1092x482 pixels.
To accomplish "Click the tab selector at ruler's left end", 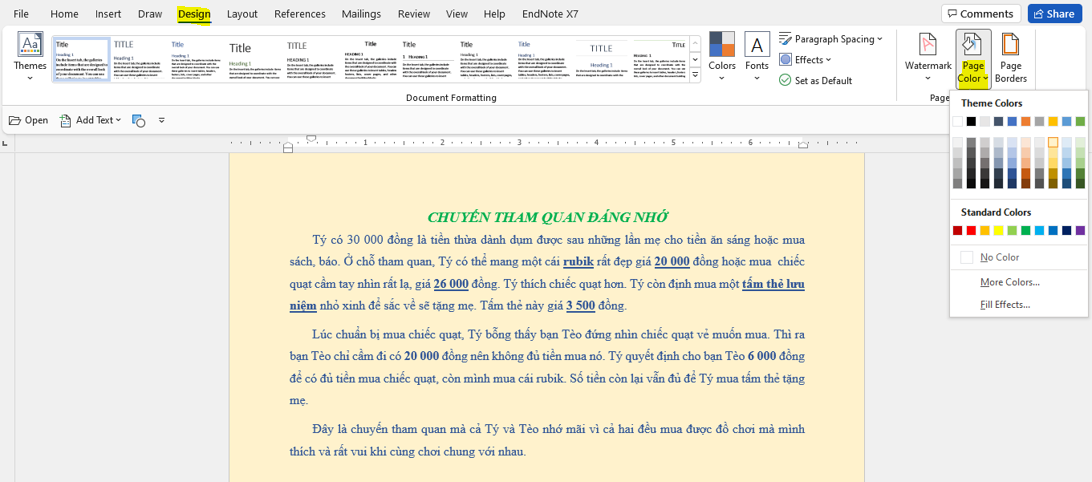I will click(6, 144).
